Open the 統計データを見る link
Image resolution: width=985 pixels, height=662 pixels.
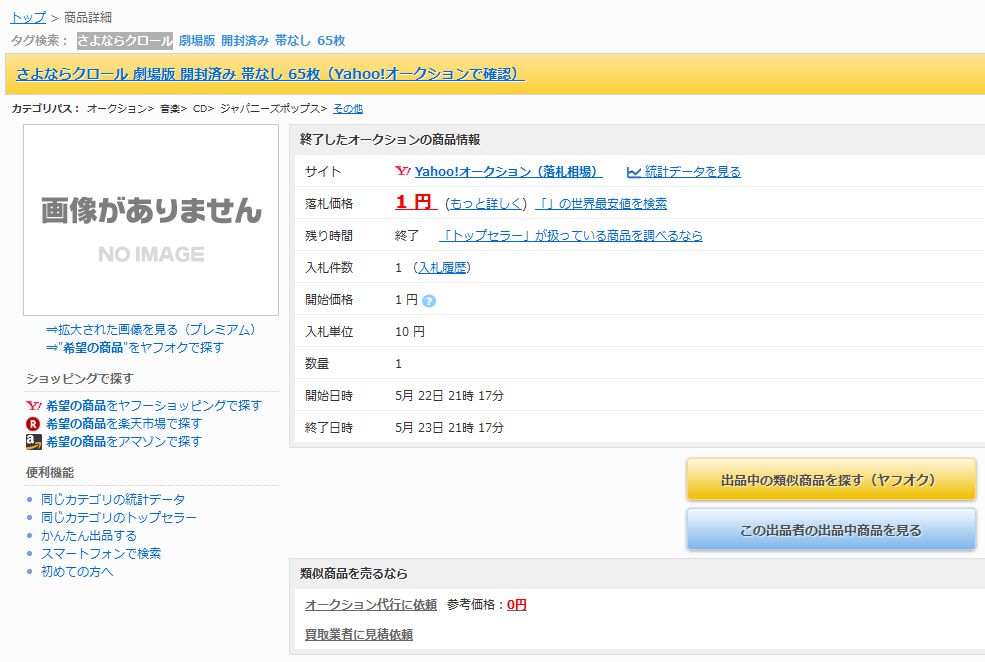[692, 171]
